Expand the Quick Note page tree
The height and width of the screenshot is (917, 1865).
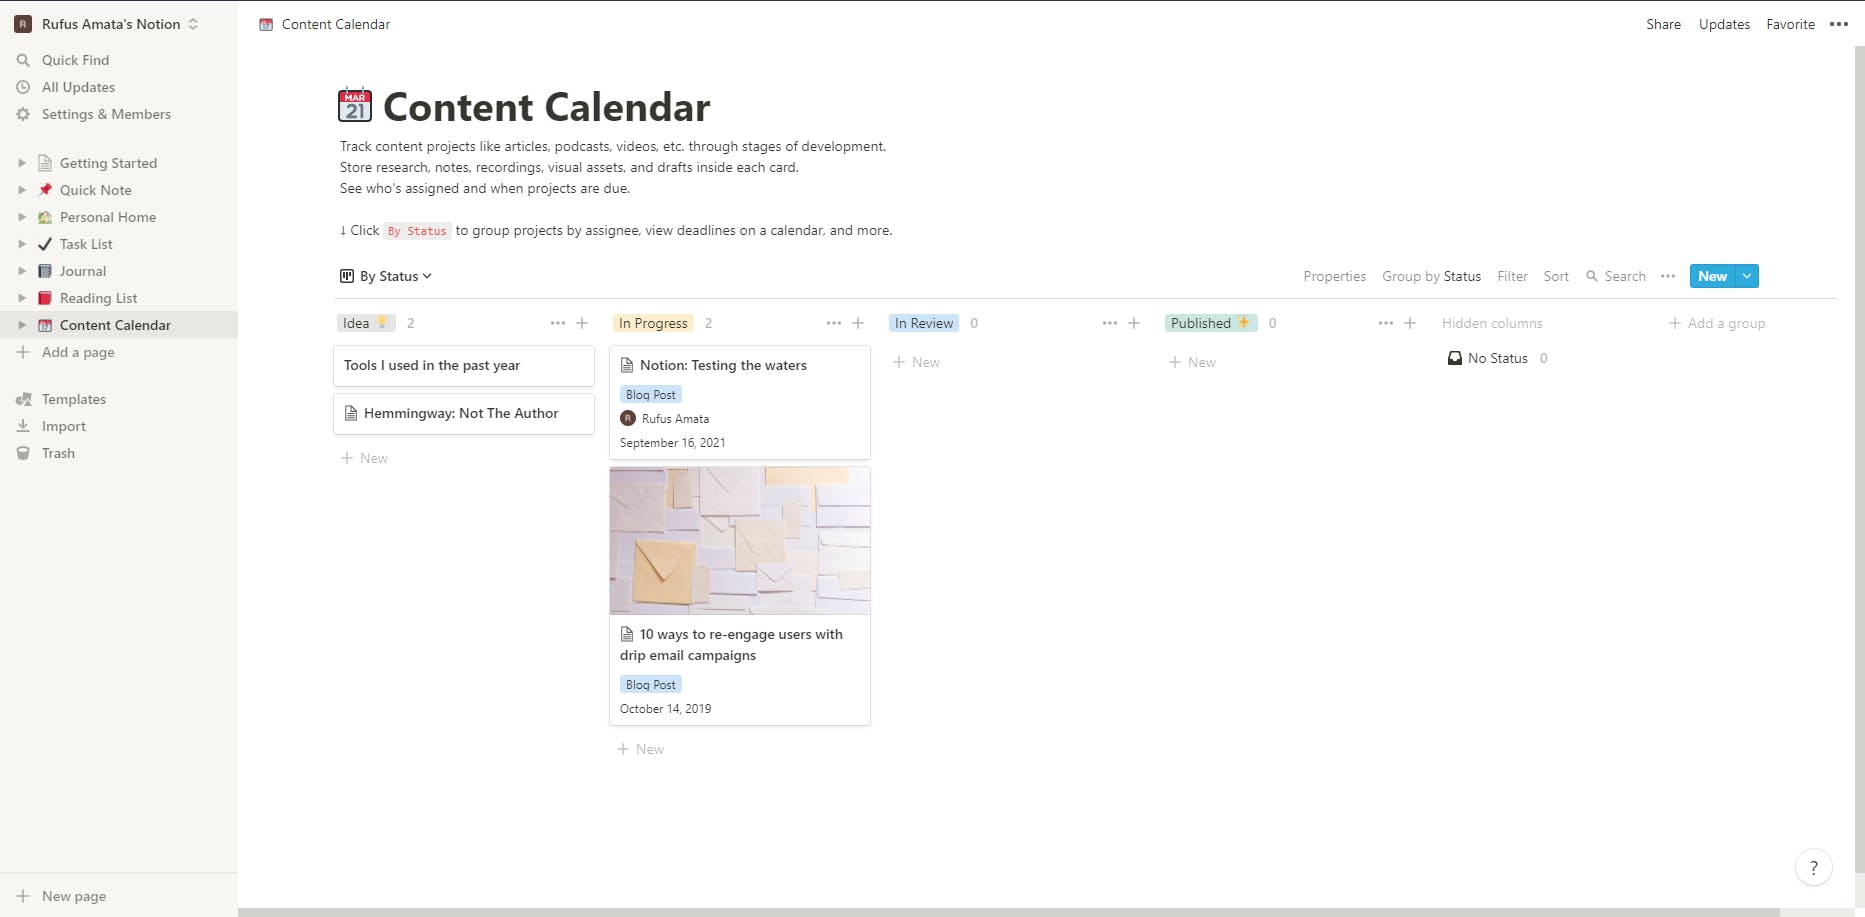point(22,190)
